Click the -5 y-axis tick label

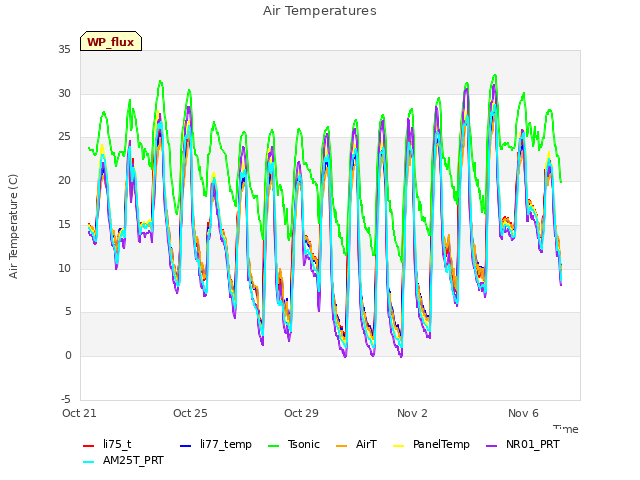coord(66,399)
